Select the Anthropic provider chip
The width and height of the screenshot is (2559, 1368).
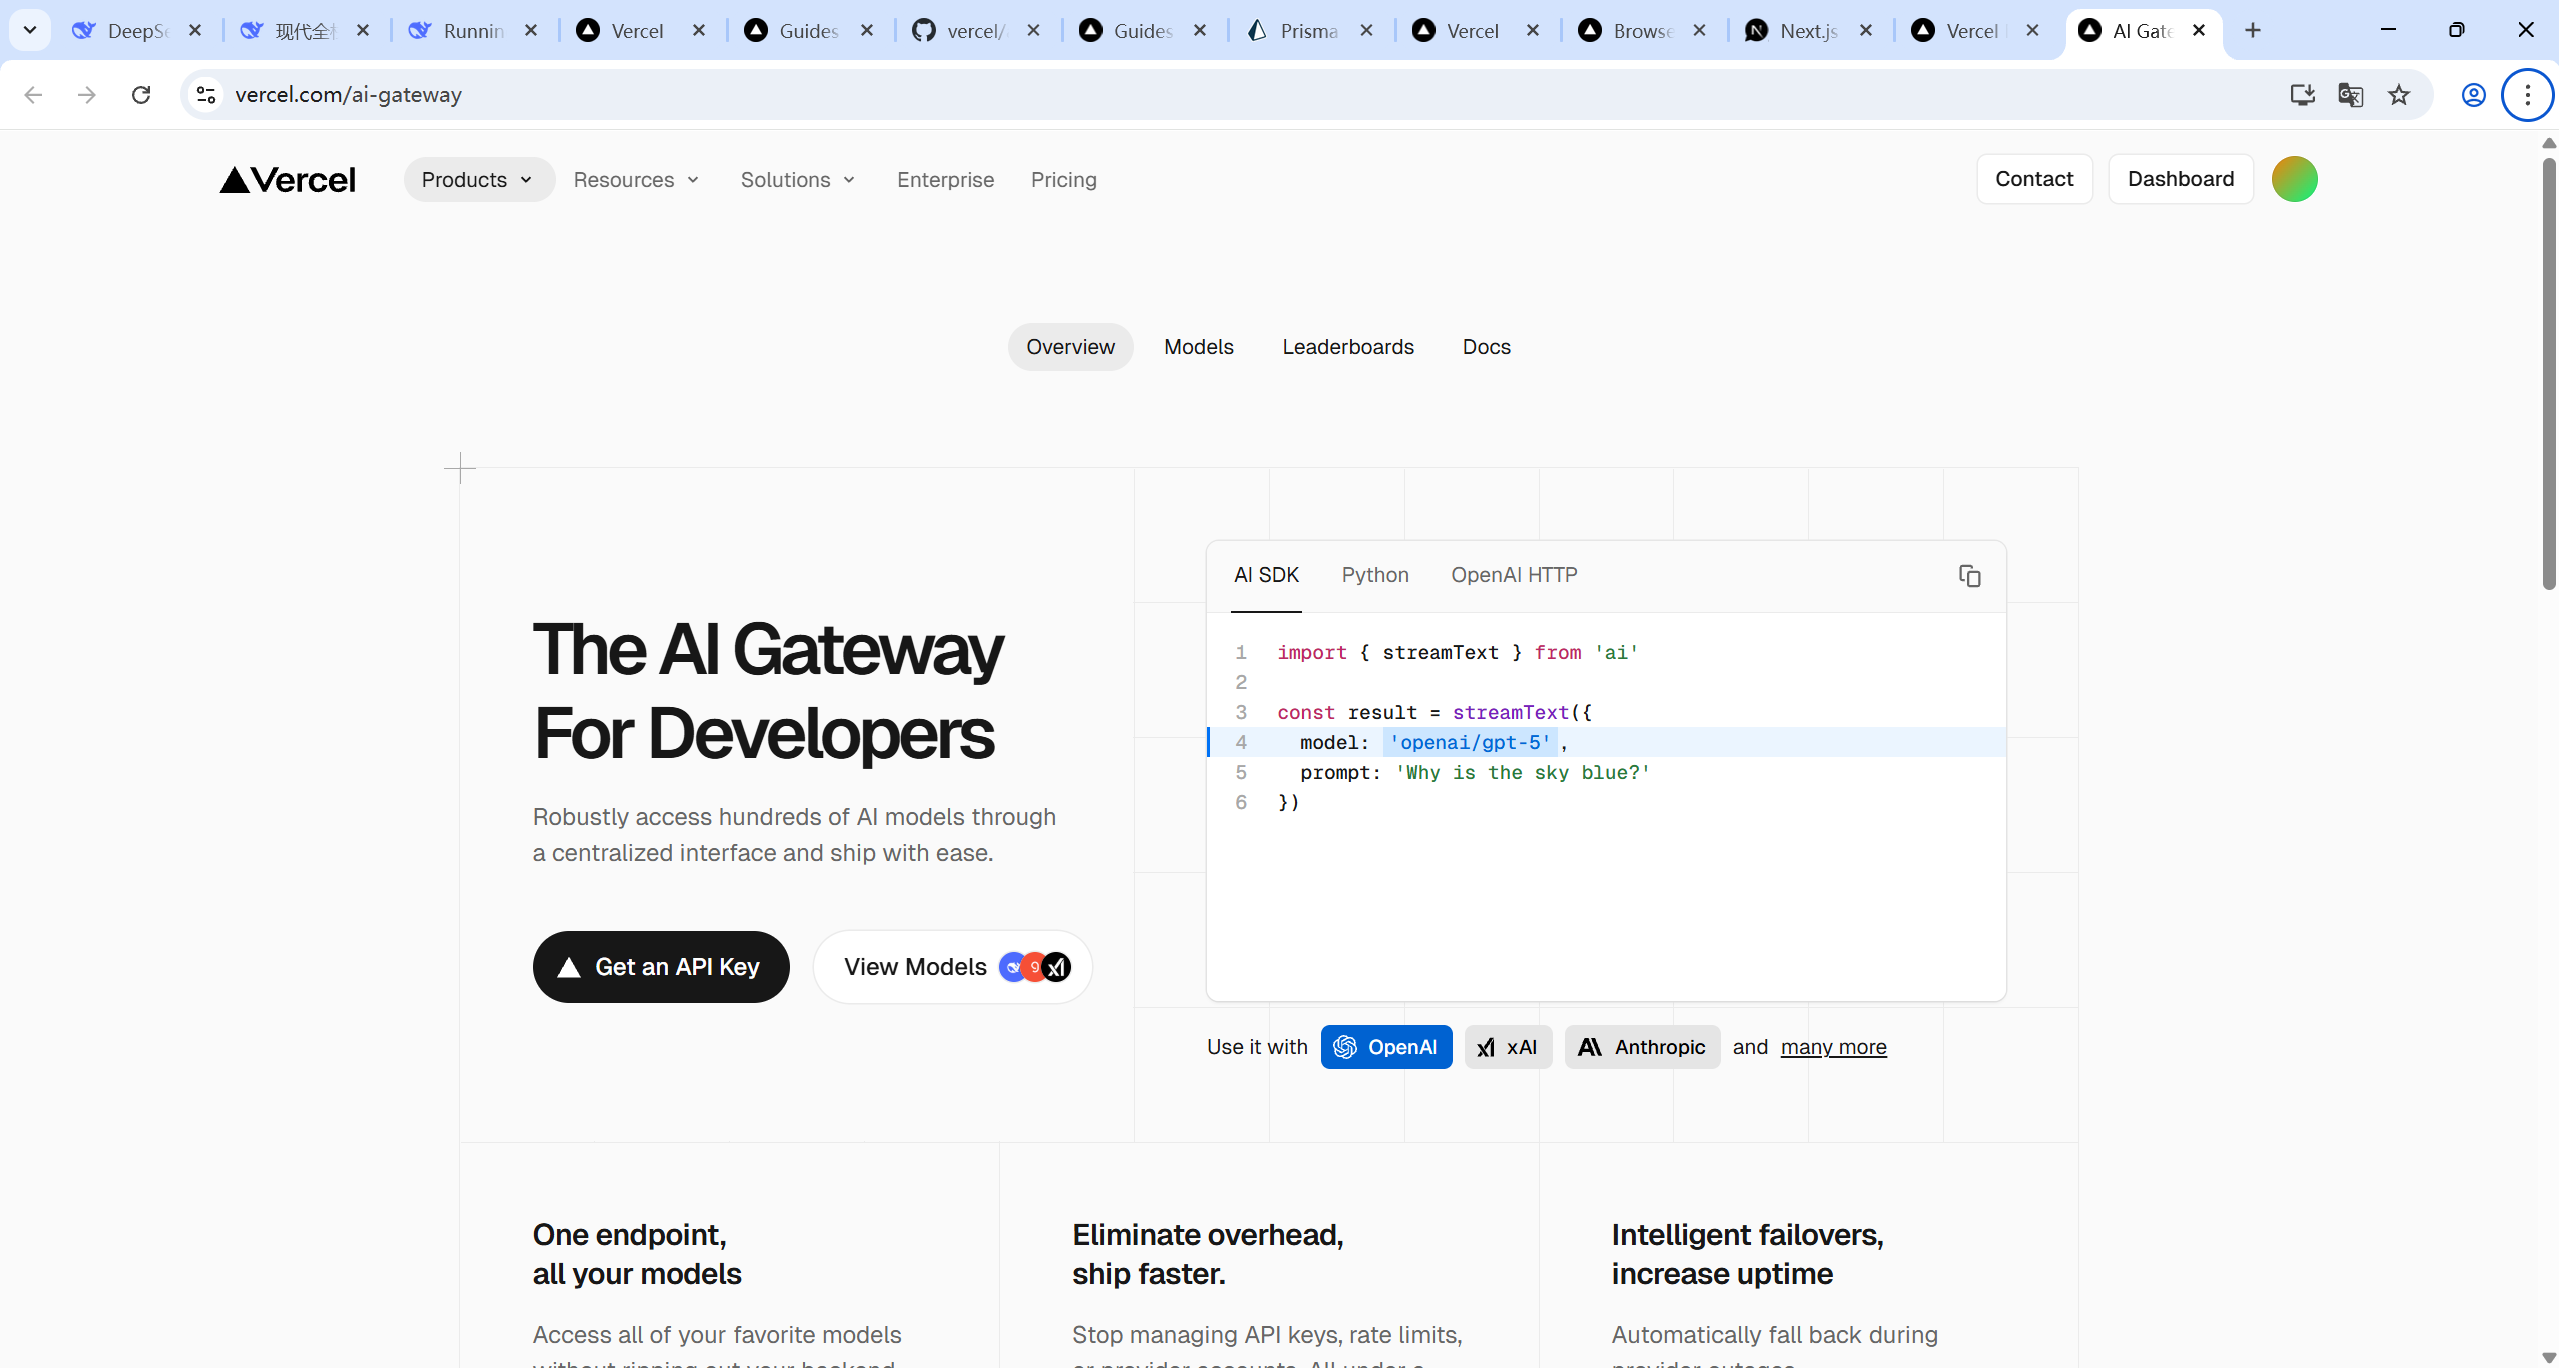(x=1642, y=1047)
